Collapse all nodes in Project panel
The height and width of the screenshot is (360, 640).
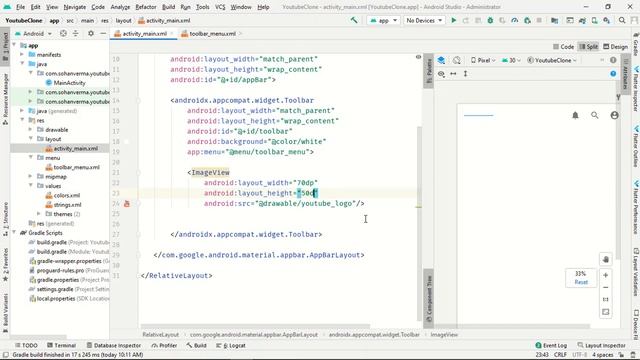click(76, 33)
